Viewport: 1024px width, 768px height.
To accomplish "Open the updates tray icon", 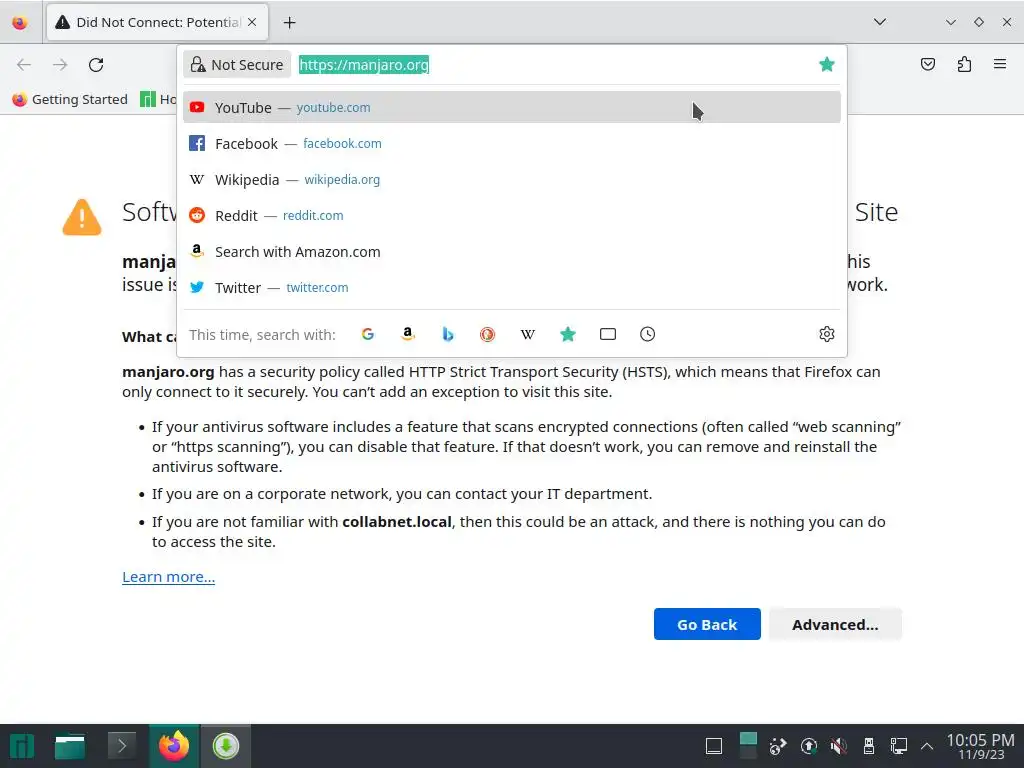I will click(808, 746).
